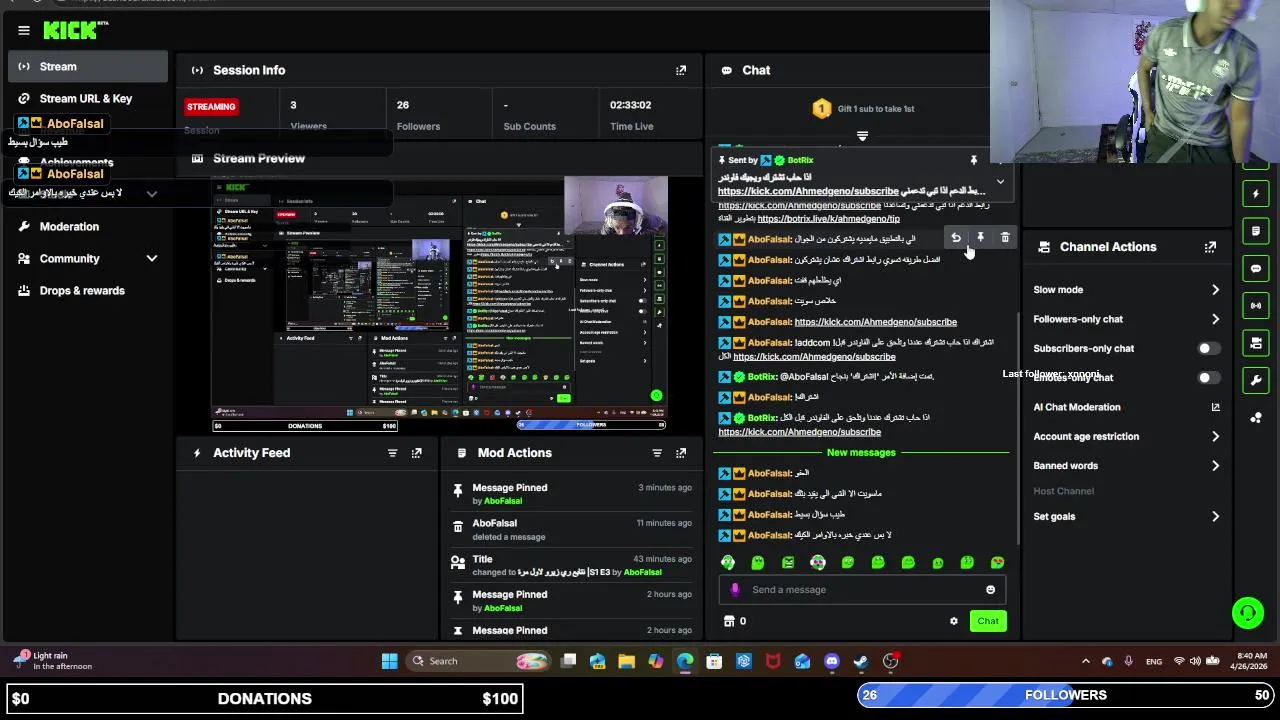Viewport: 1280px width, 720px height.
Task: Filter the Mod Actions list
Action: pyautogui.click(x=657, y=453)
